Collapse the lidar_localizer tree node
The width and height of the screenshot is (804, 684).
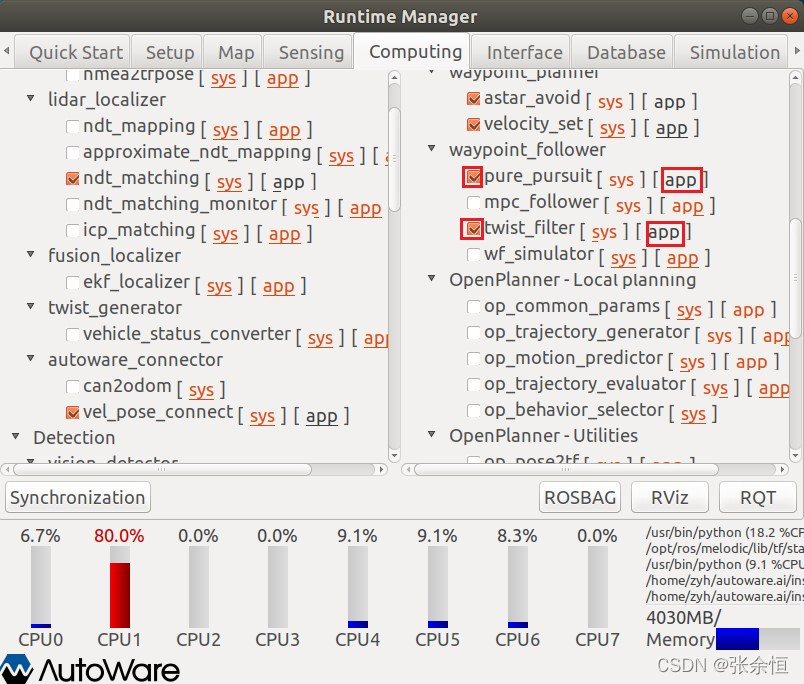pos(31,98)
